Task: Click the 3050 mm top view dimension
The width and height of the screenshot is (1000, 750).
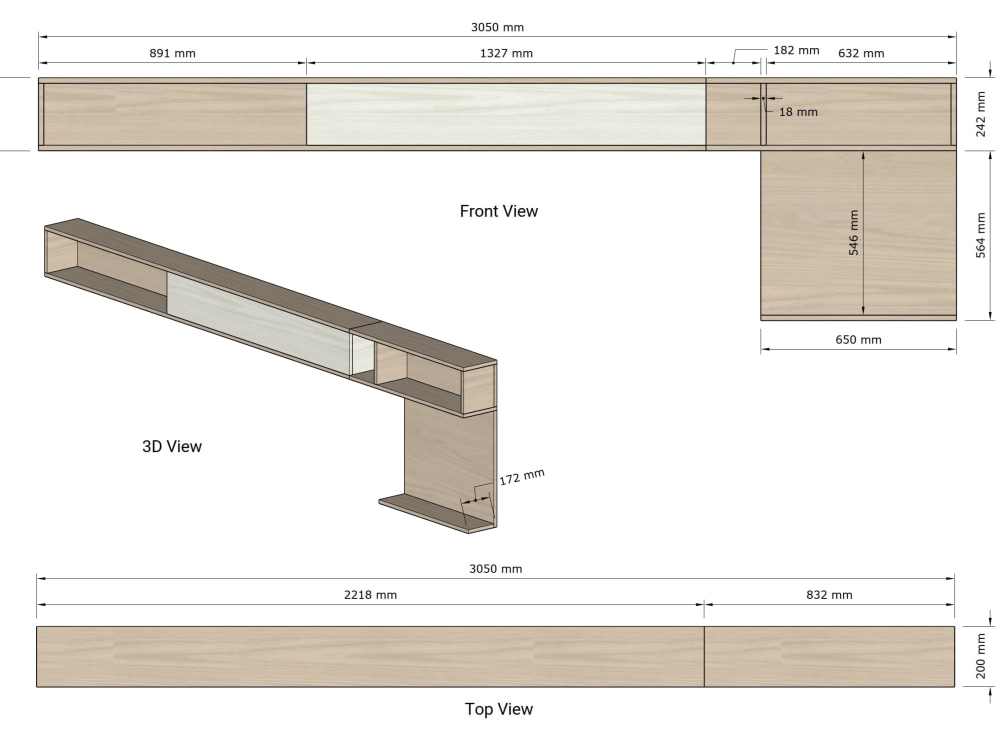Action: coord(496,569)
